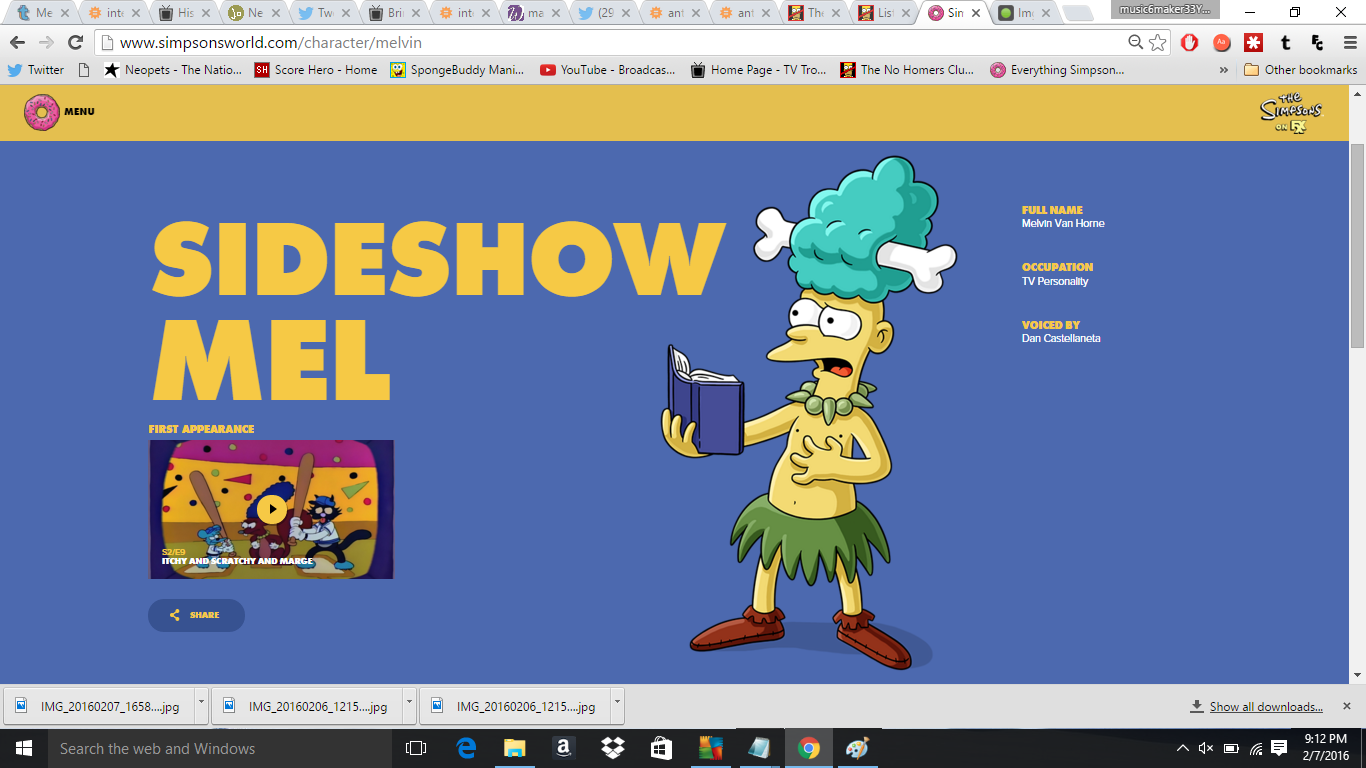Click the address bar URL field

pos(600,42)
